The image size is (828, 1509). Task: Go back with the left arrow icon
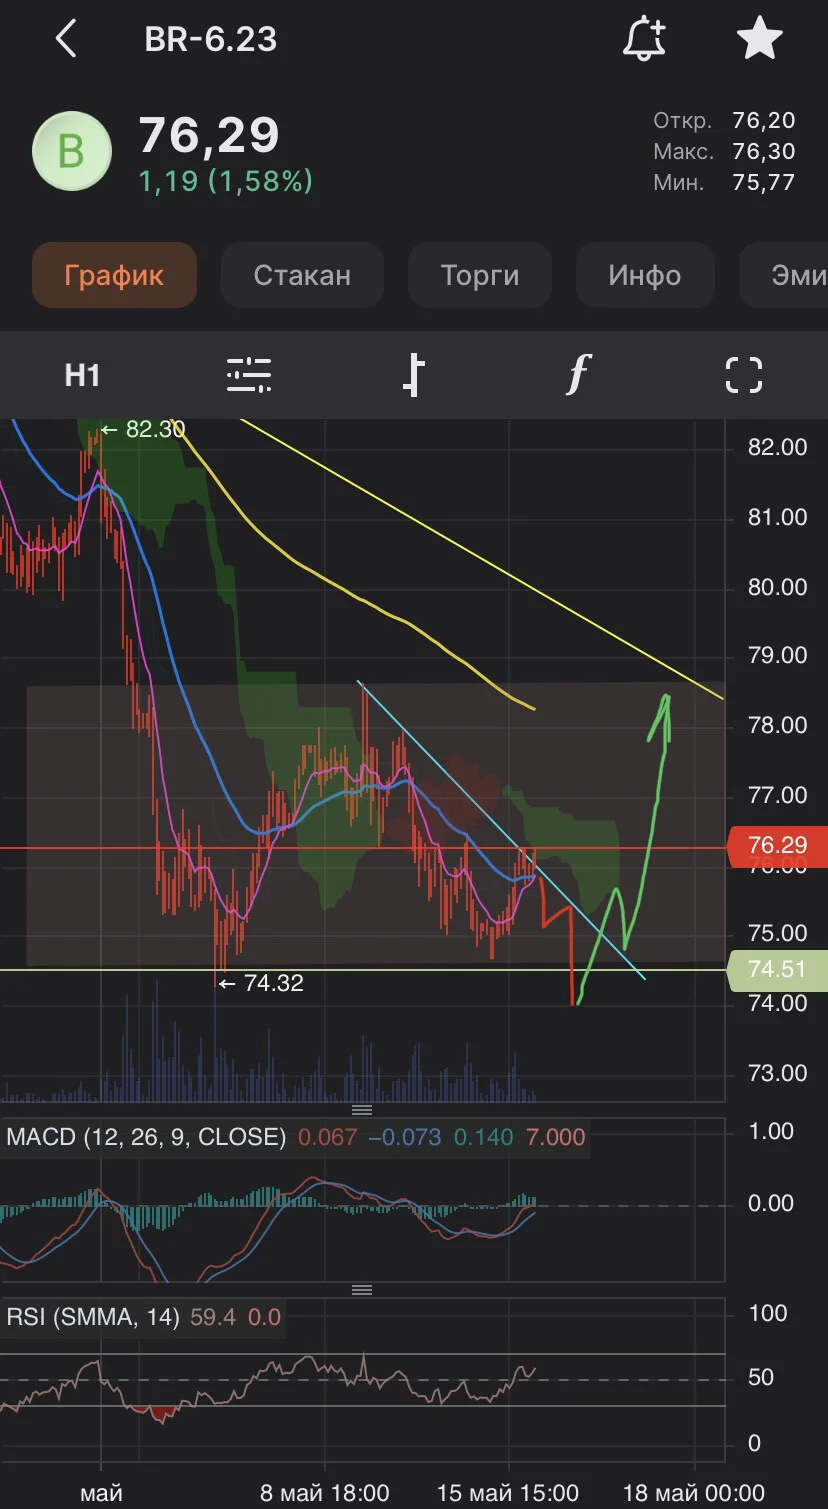(x=66, y=40)
